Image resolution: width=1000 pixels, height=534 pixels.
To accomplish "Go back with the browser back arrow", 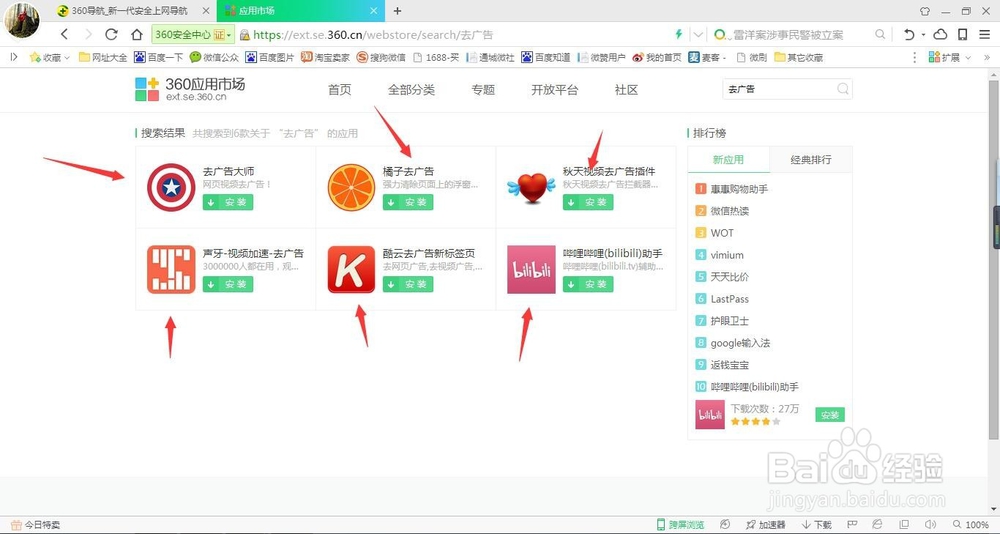I will (64, 34).
